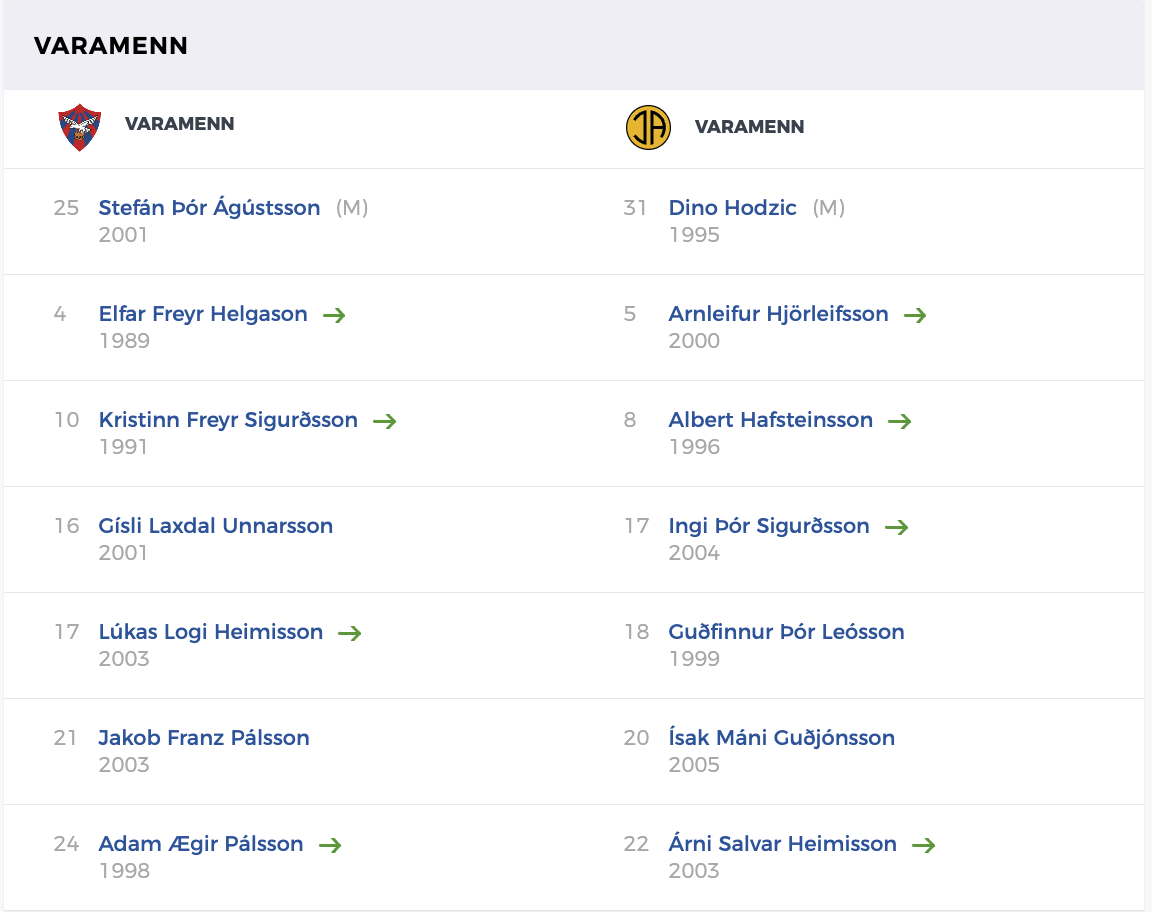The width and height of the screenshot is (1152, 912).
Task: Click the ÍA VARAMENN column heading
Action: pyautogui.click(x=749, y=127)
